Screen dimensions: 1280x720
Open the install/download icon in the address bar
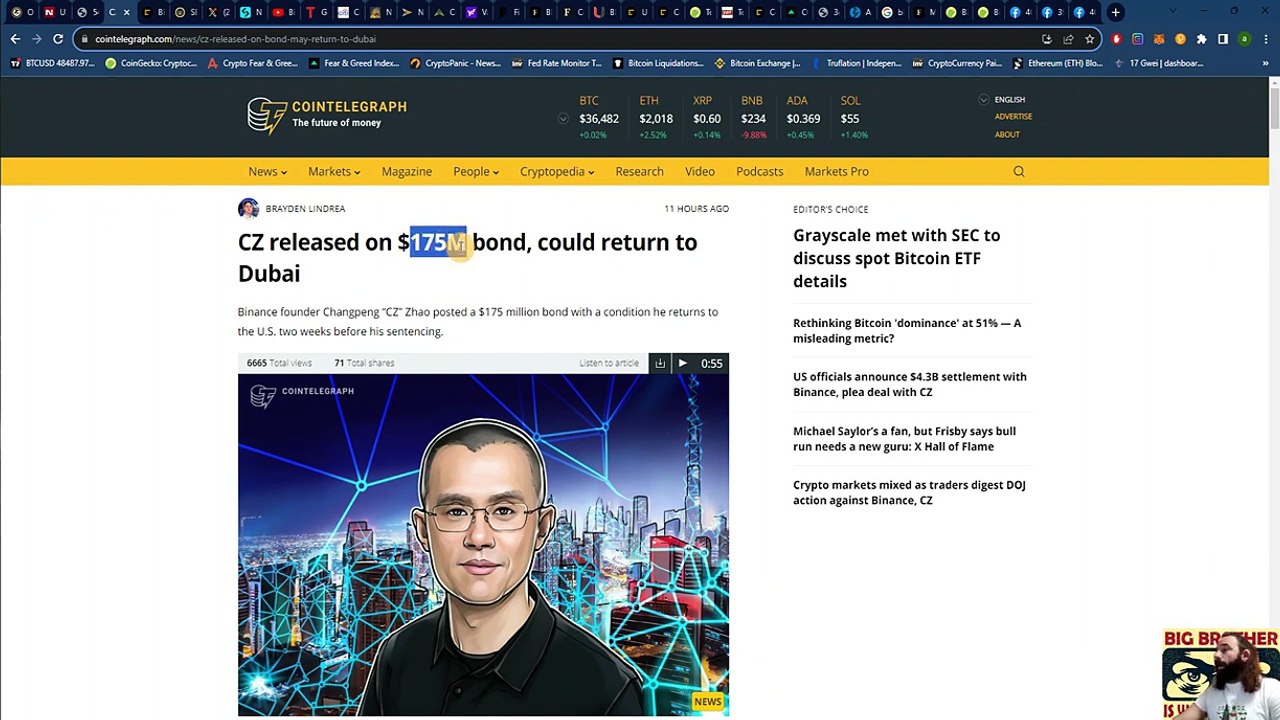point(1047,39)
